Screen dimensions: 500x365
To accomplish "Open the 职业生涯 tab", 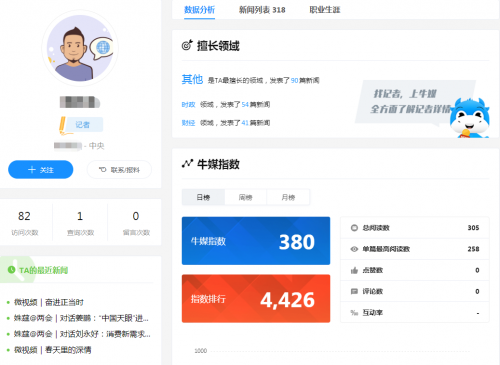I will click(x=325, y=10).
